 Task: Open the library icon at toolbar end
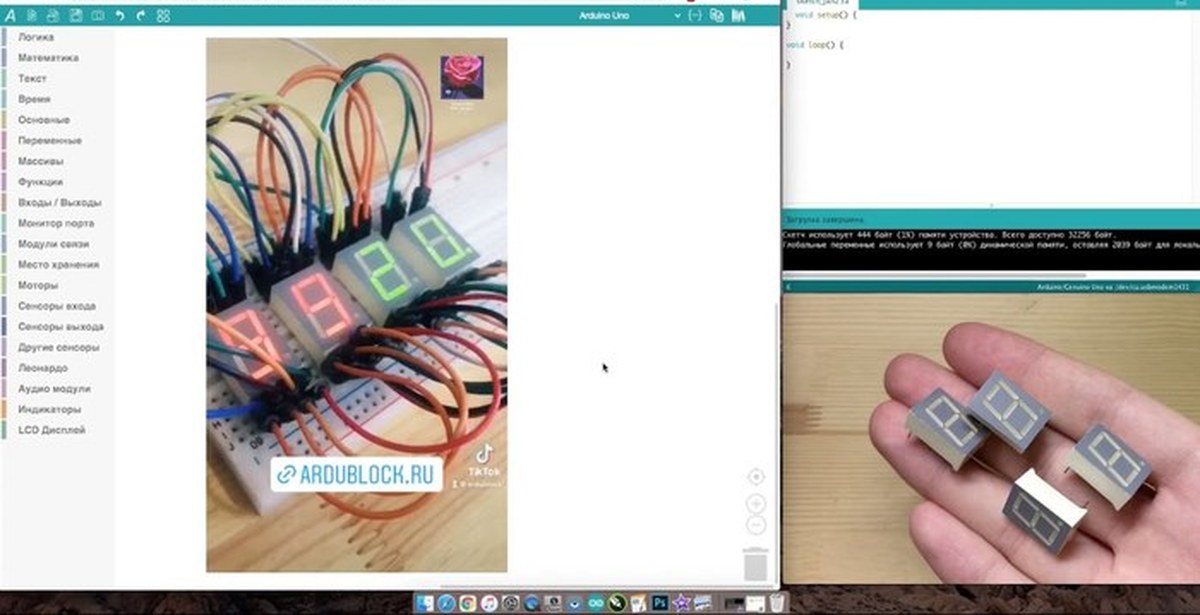[x=738, y=16]
